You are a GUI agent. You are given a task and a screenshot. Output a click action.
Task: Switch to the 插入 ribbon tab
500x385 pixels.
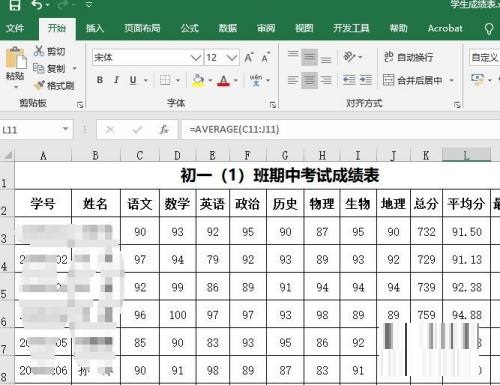click(95, 28)
